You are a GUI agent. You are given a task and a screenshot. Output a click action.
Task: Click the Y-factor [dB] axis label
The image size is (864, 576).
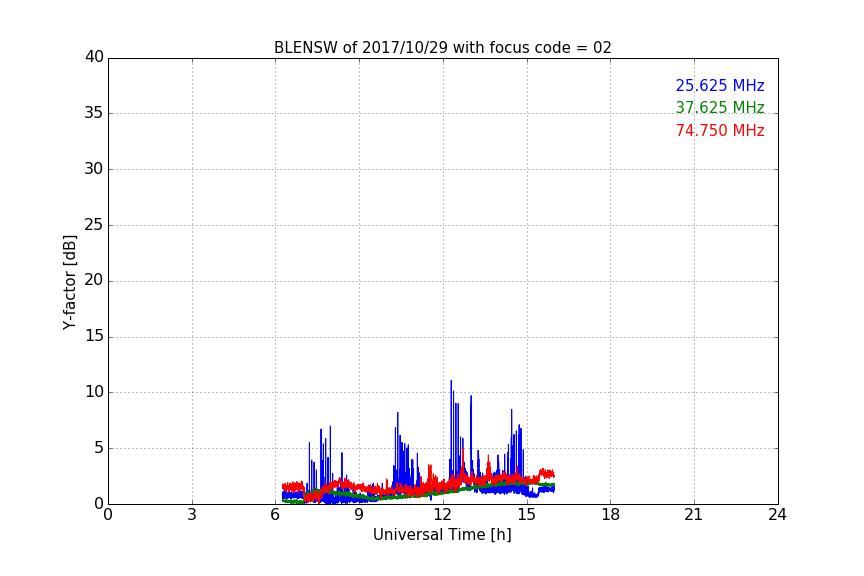(69, 282)
